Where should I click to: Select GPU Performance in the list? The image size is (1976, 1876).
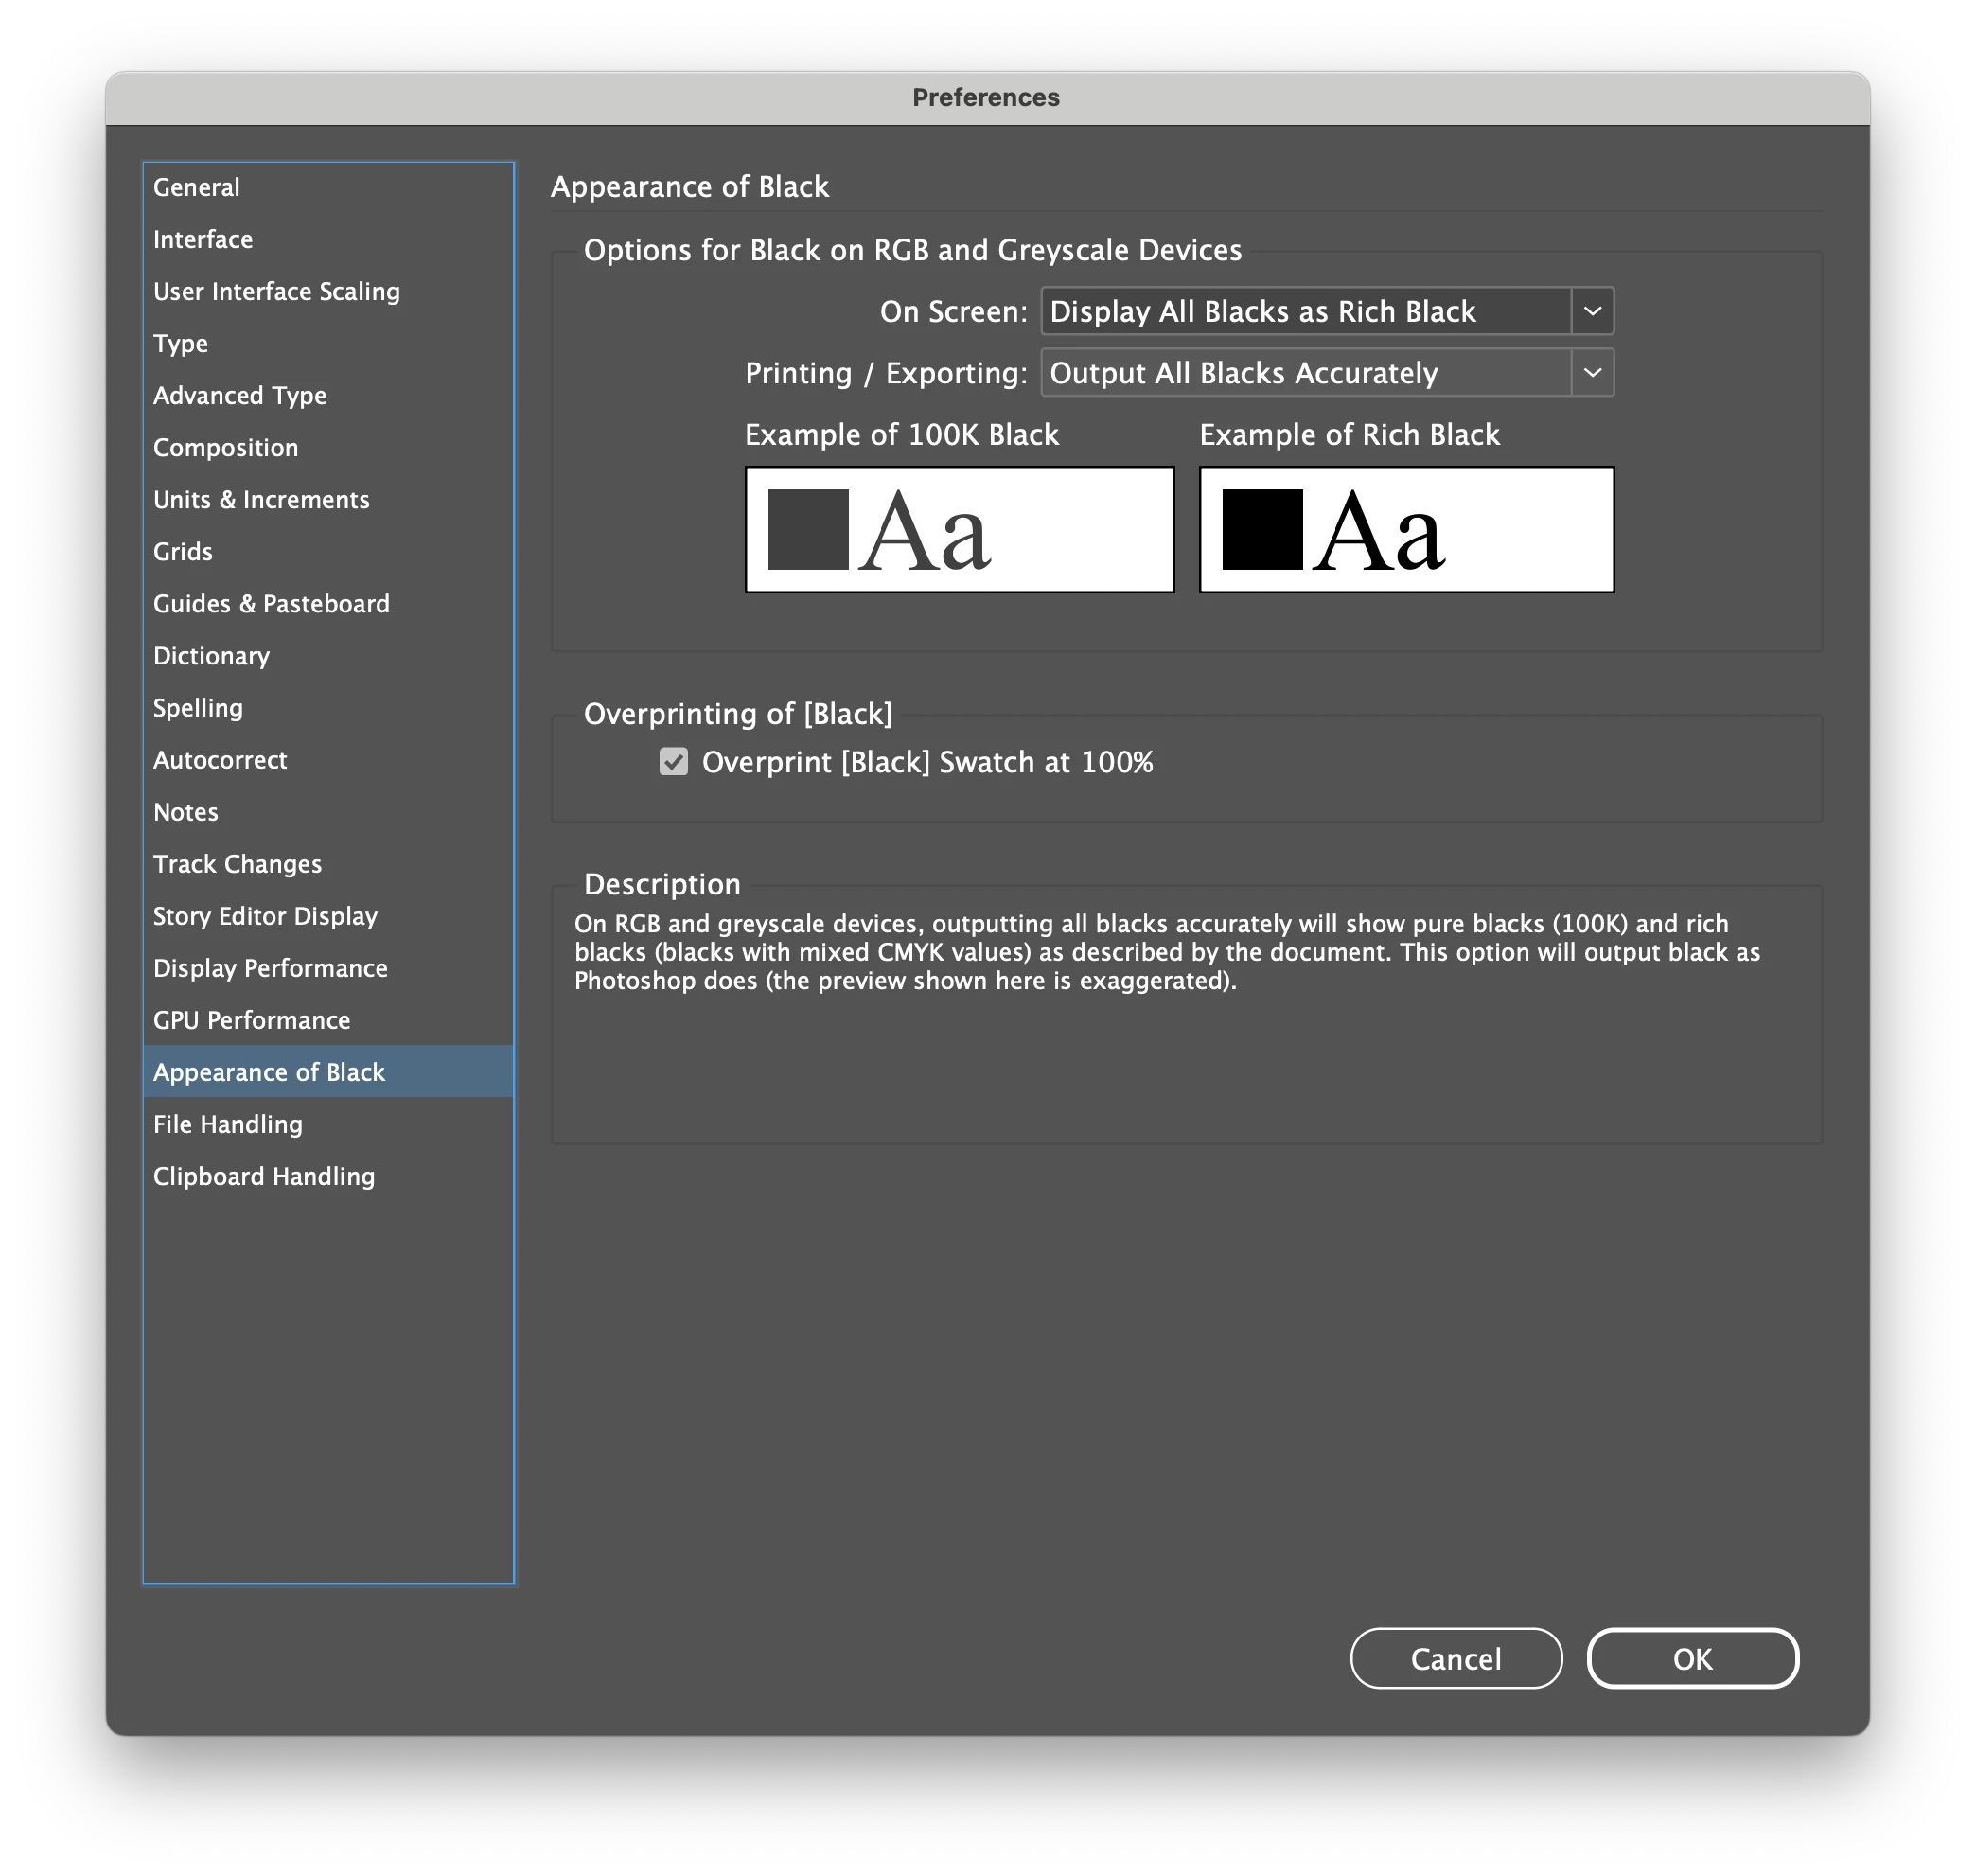point(251,1020)
